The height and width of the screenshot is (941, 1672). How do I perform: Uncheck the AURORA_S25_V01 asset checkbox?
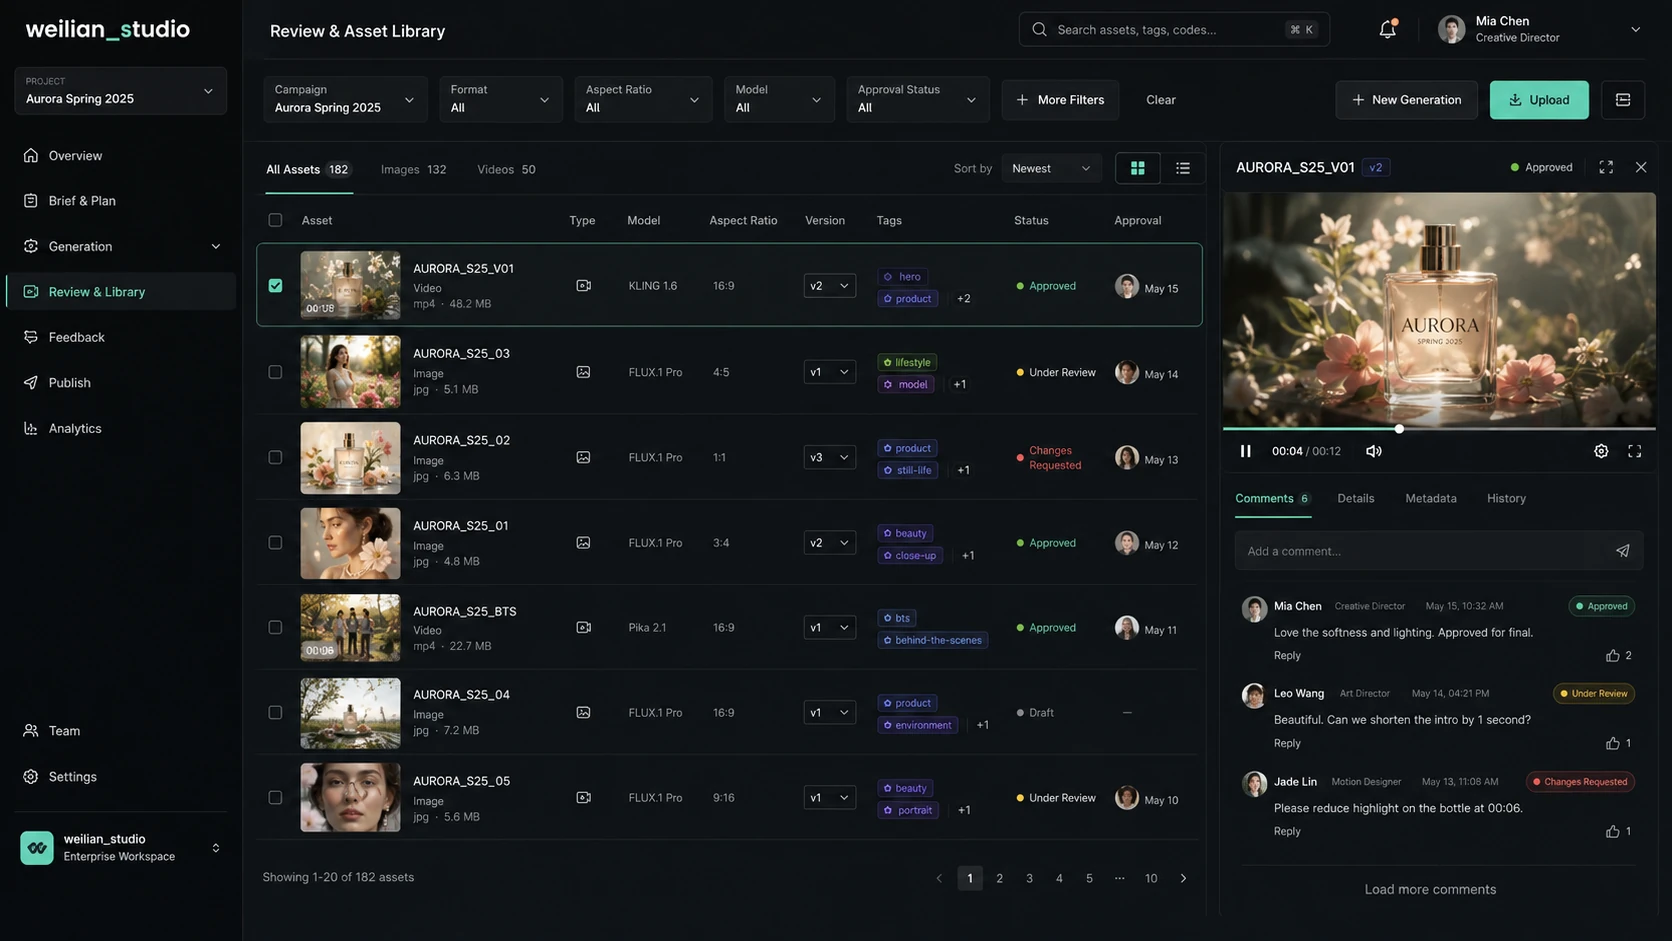(275, 286)
